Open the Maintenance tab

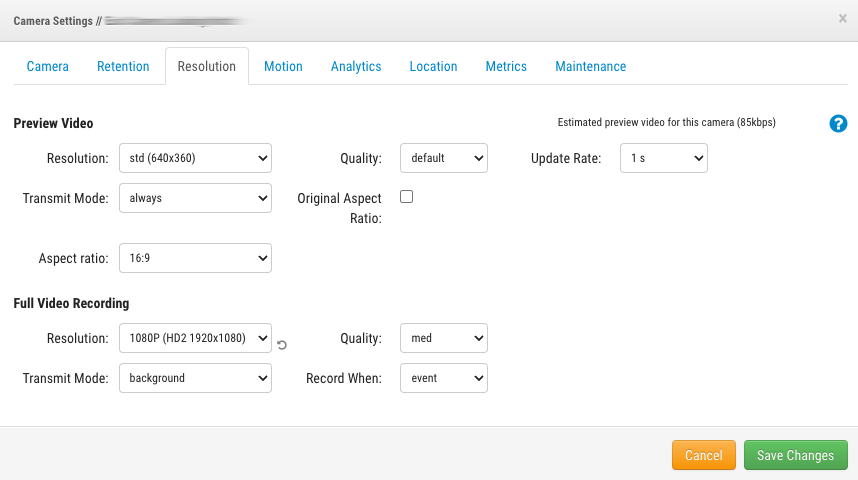pyautogui.click(x=590, y=66)
